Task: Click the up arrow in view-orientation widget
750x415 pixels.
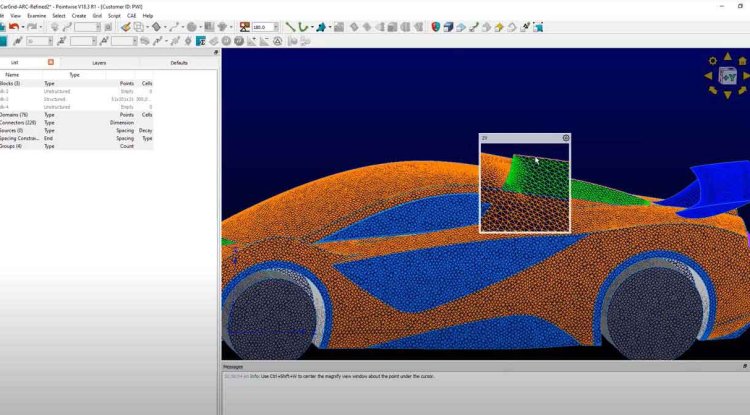Action: click(x=728, y=56)
